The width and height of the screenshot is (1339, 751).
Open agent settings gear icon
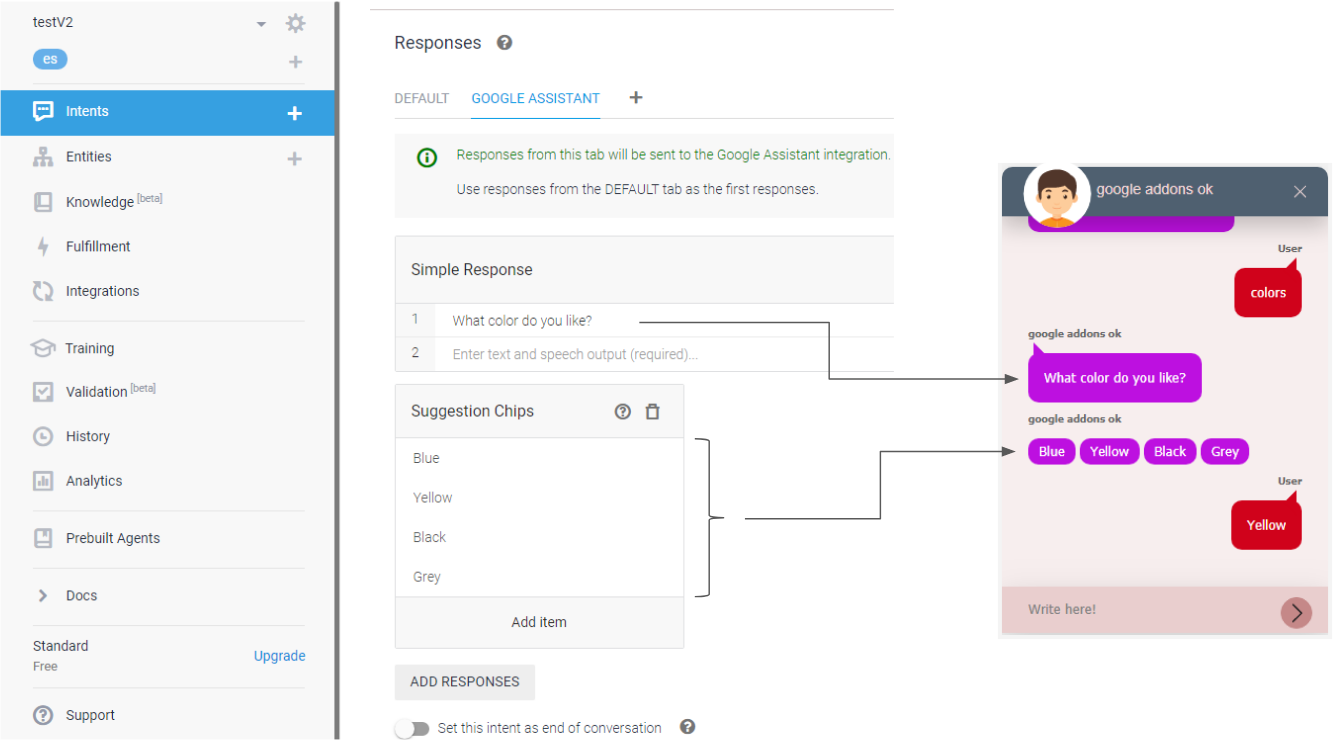click(x=295, y=23)
